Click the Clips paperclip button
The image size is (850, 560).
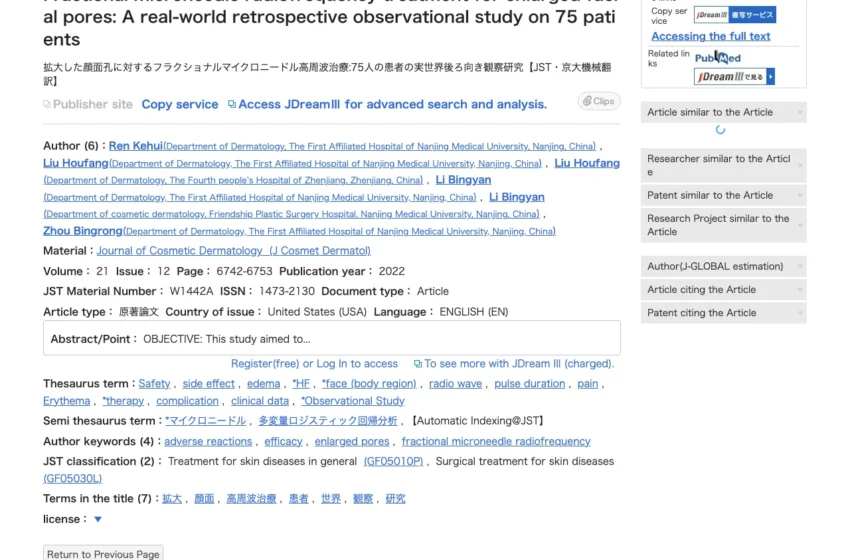[598, 101]
